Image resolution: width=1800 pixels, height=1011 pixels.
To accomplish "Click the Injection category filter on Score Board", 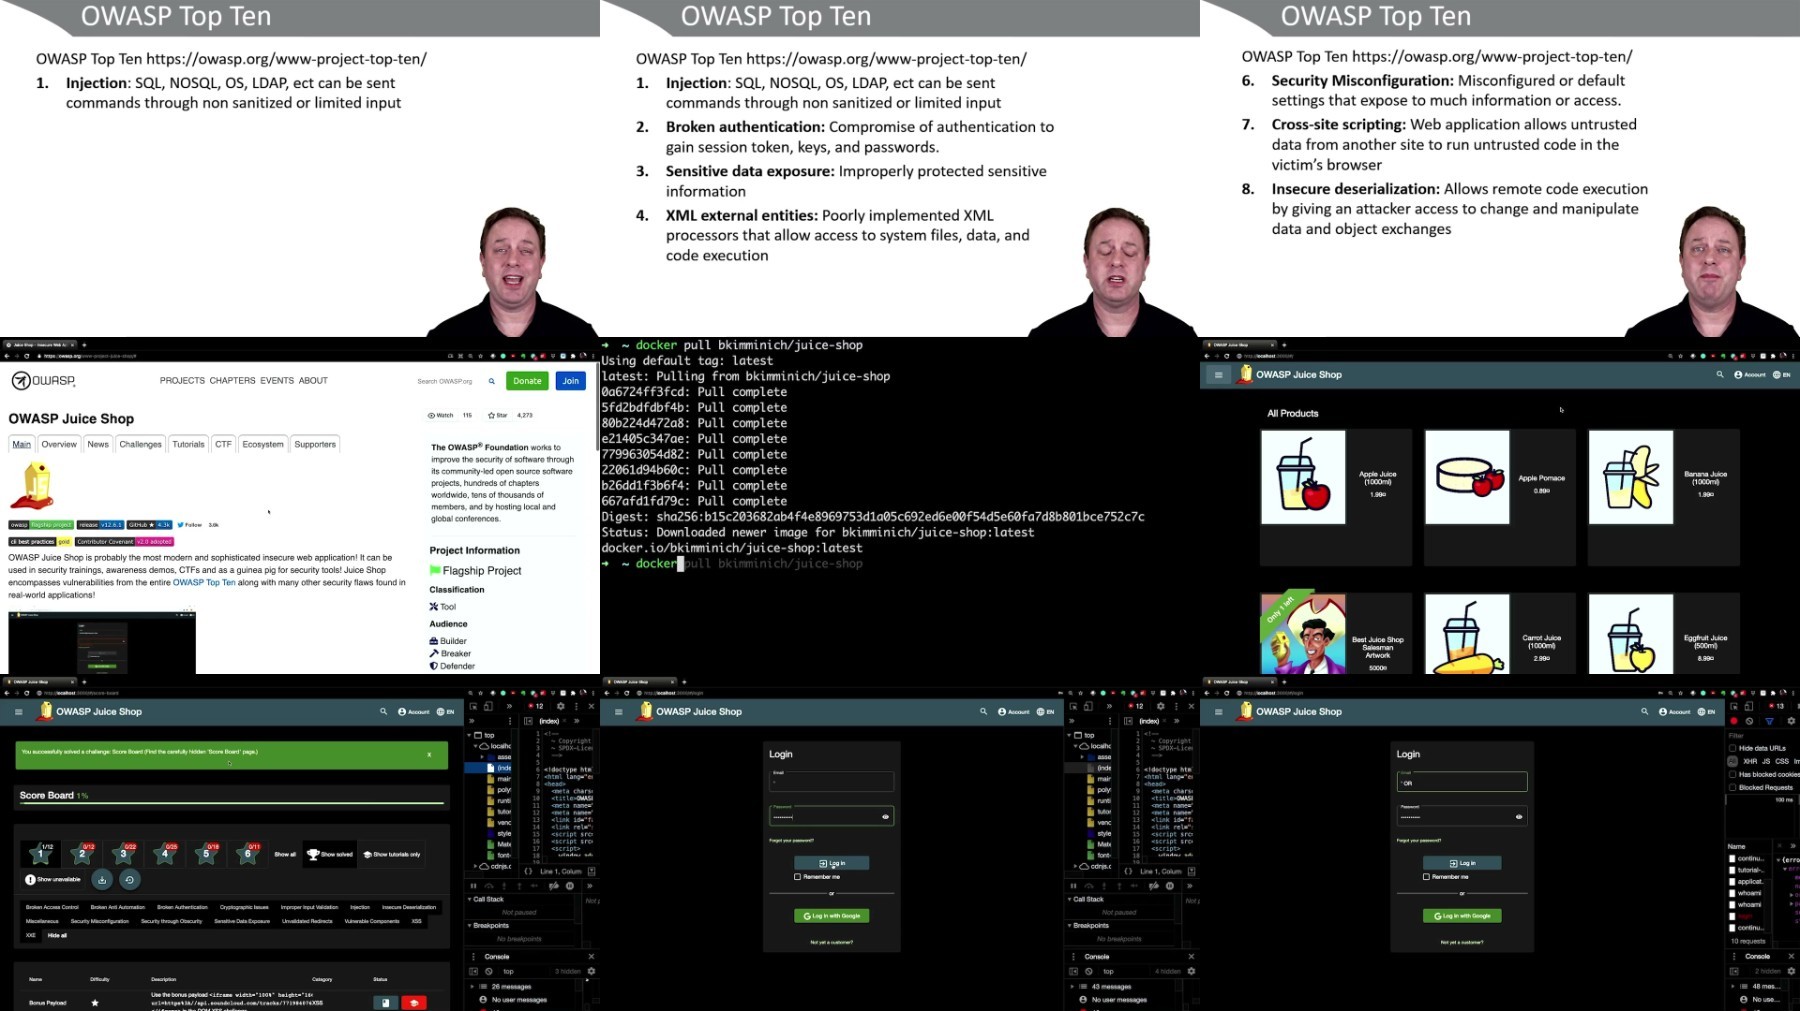I will click(360, 907).
